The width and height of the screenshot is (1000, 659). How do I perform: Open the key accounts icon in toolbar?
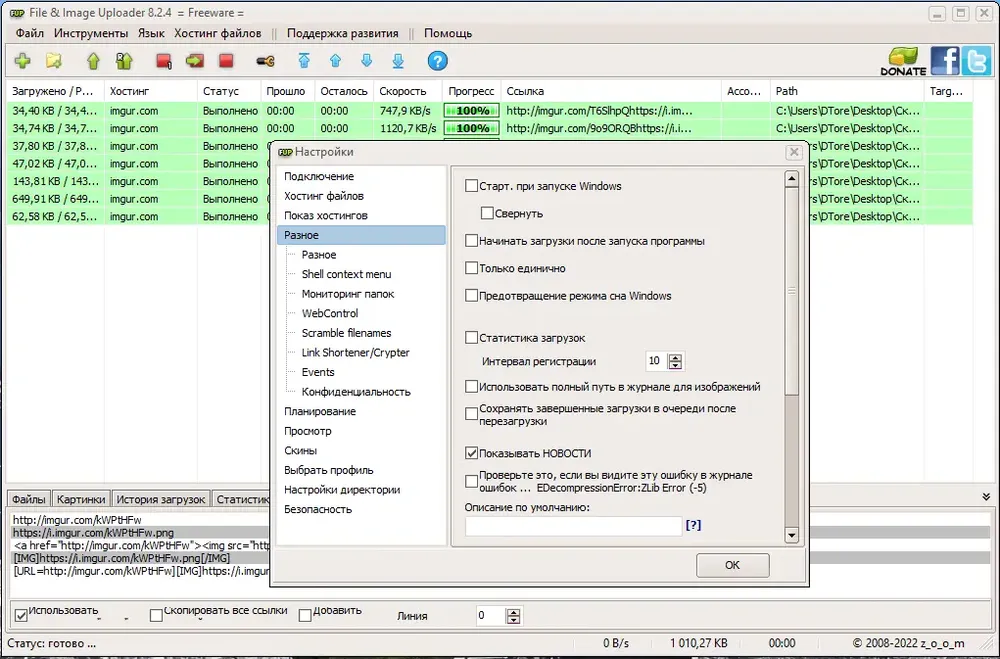tap(265, 61)
